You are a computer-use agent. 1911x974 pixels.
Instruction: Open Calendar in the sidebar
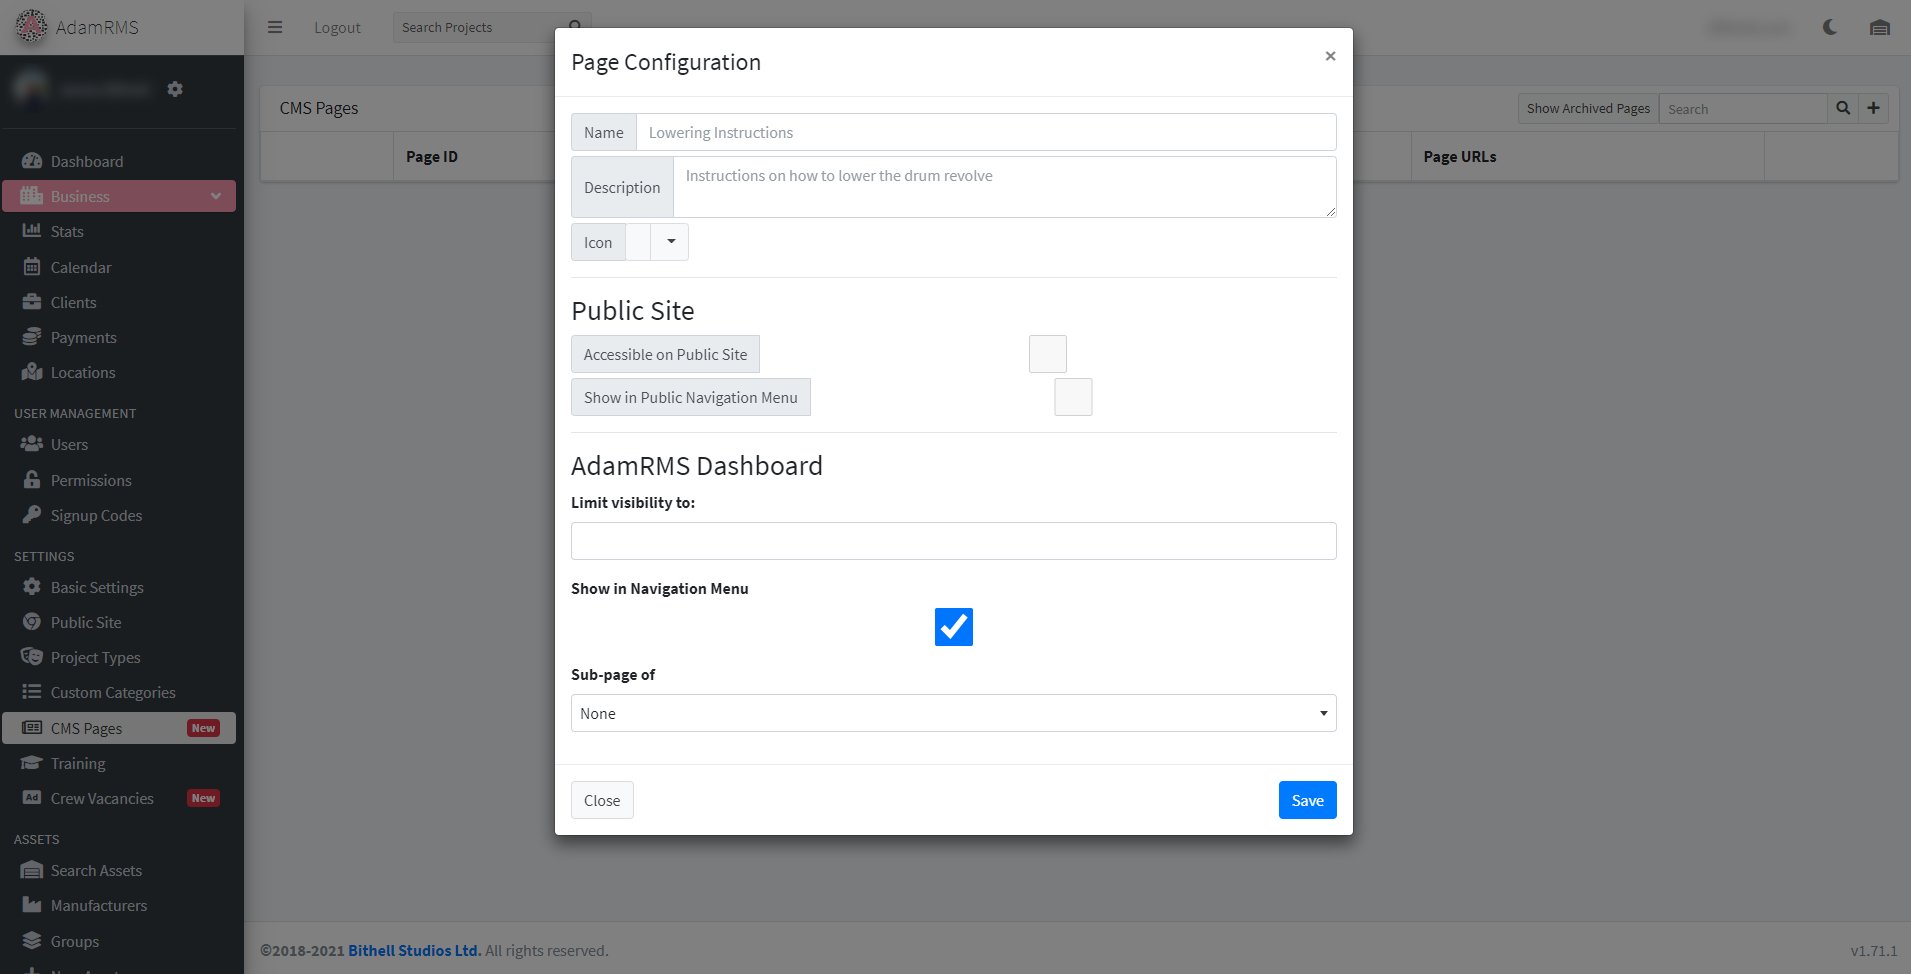click(80, 267)
